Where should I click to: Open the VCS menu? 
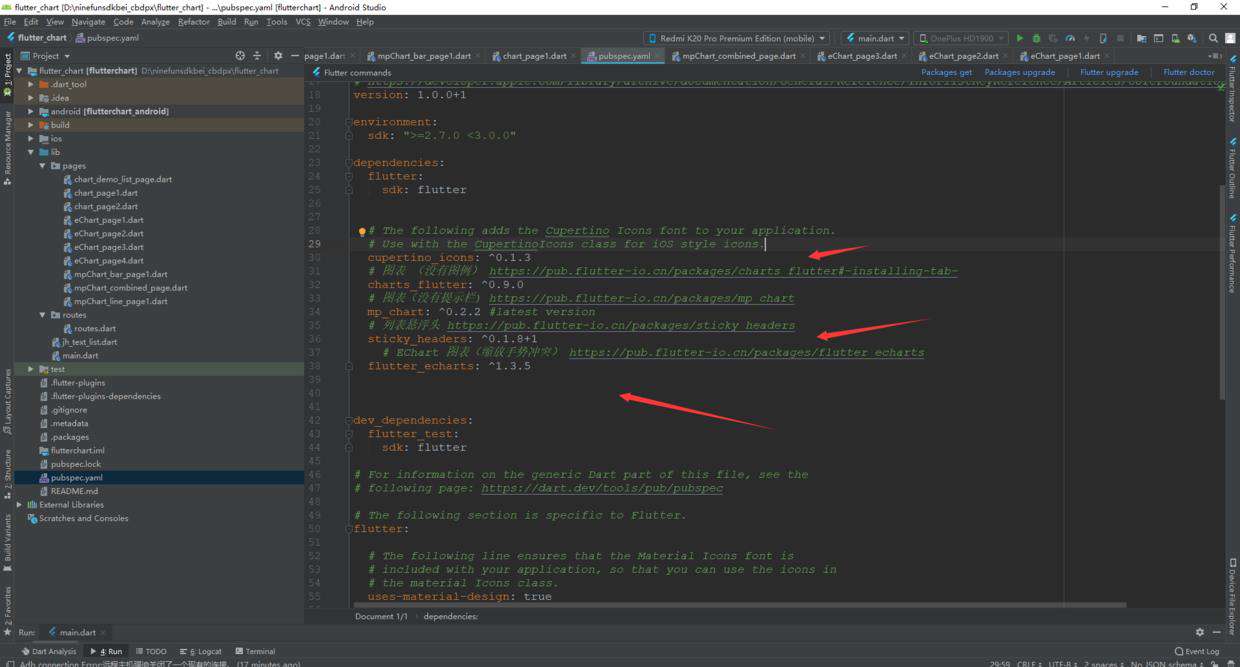tap(303, 21)
